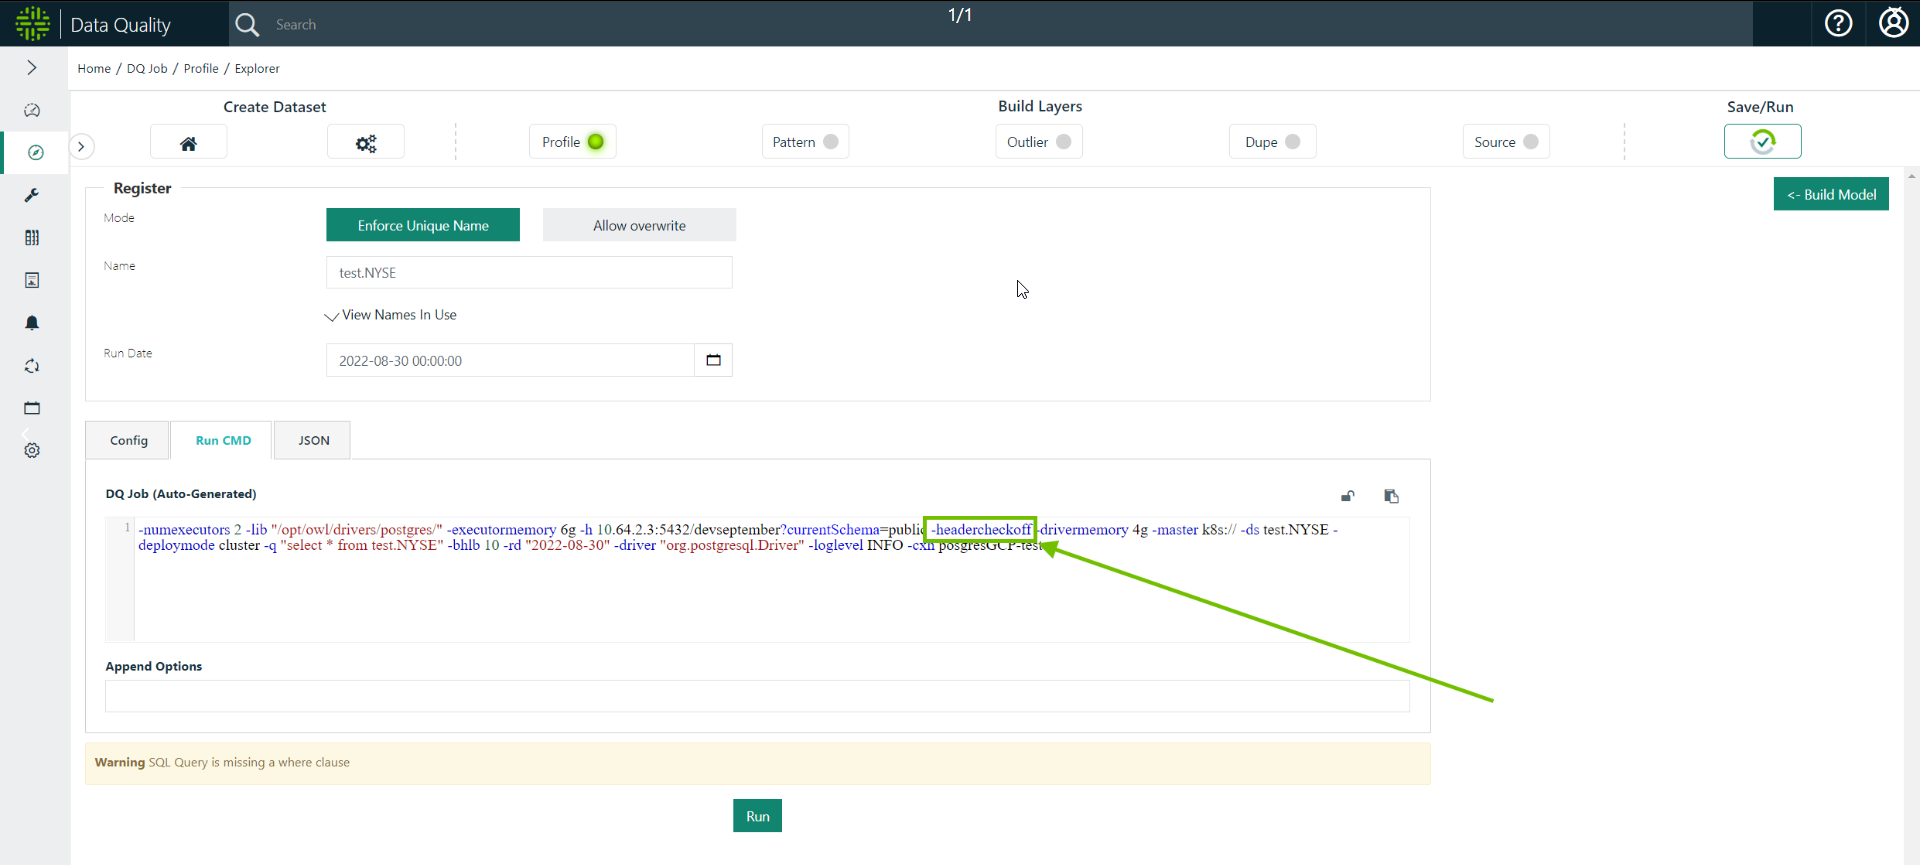Expand View Names In Use
Image resolution: width=1920 pixels, height=865 pixels.
(391, 315)
